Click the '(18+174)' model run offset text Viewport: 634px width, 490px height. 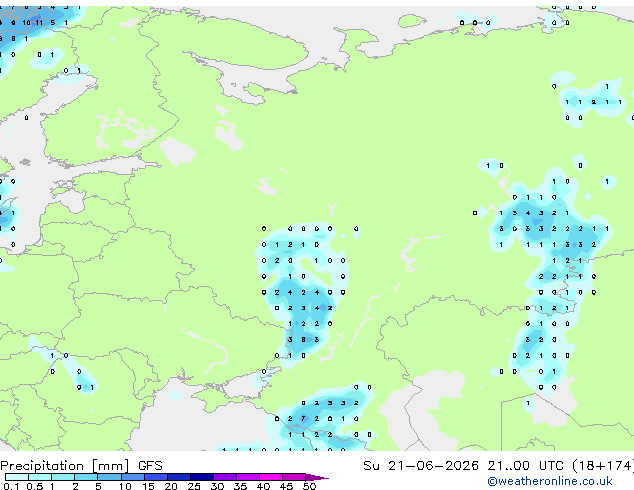[603, 466]
